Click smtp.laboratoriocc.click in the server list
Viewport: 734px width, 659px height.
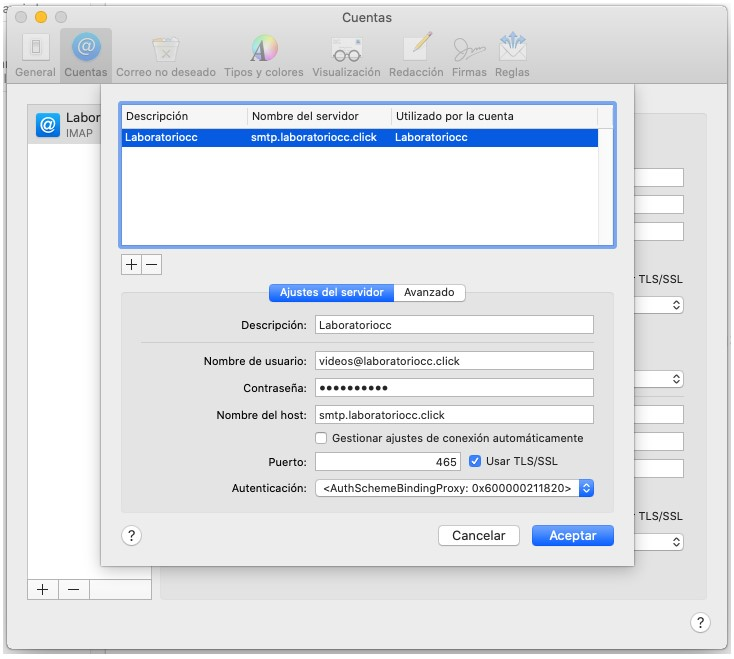coord(314,138)
